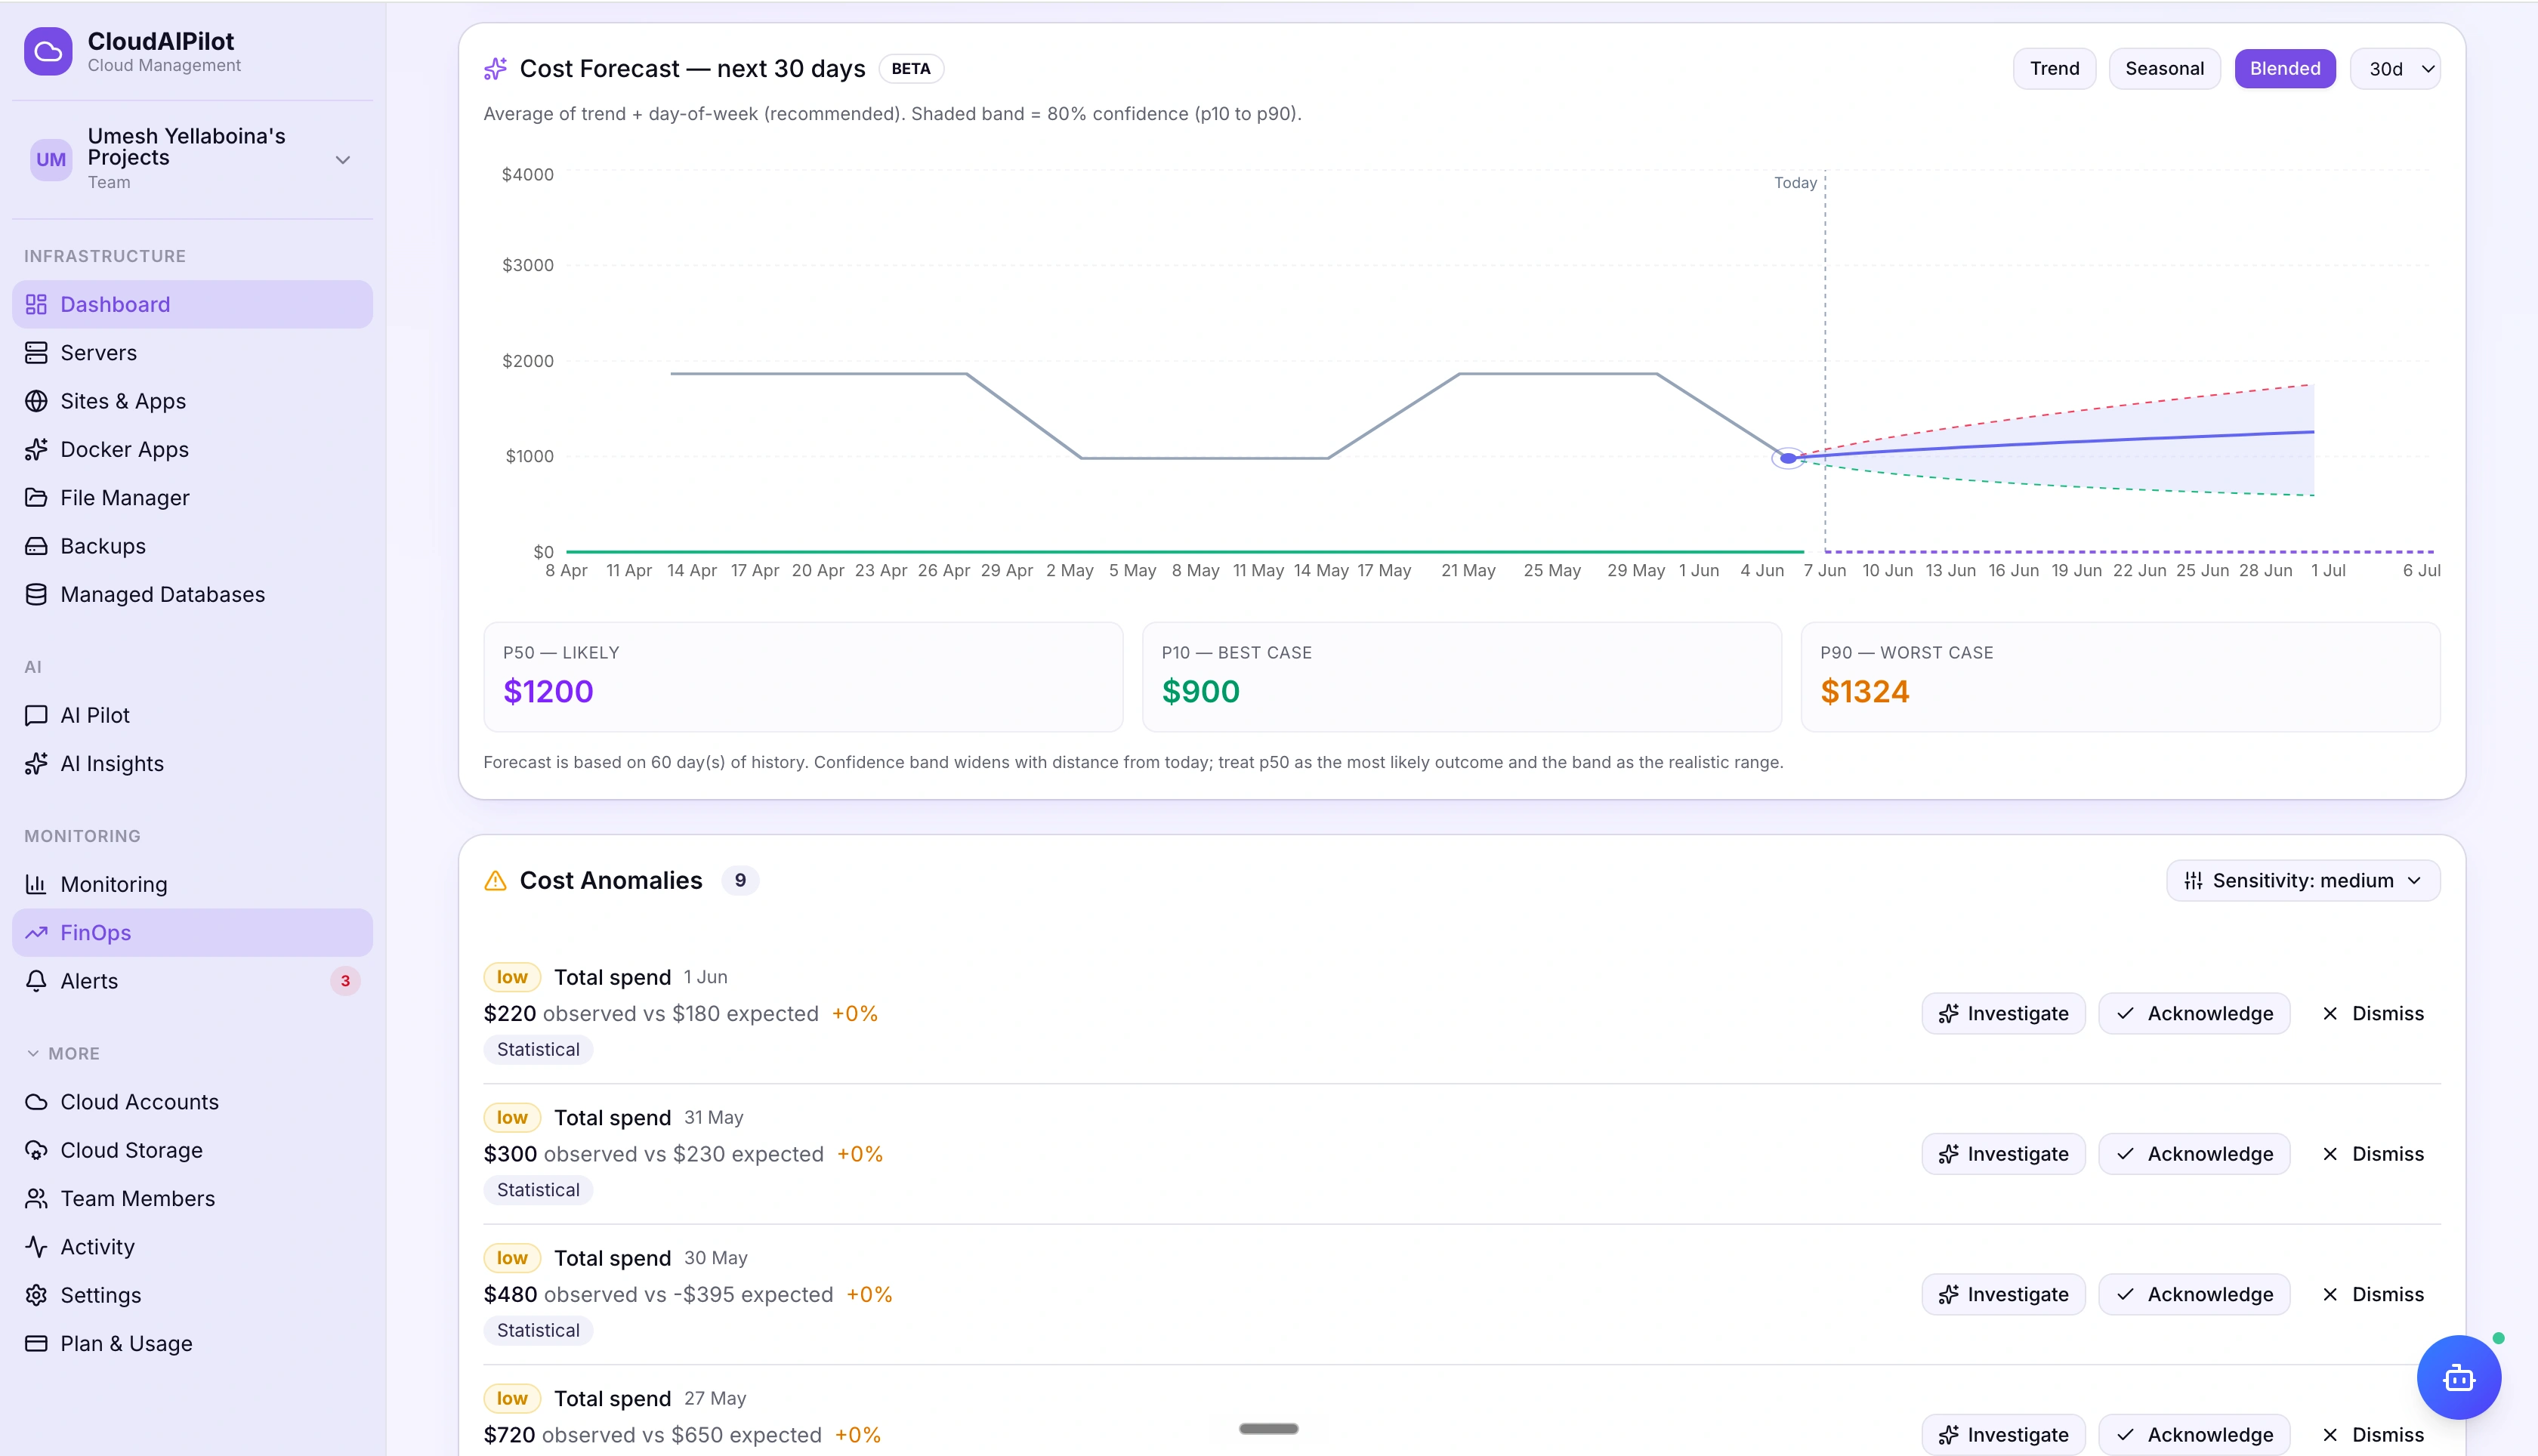Investigate the 1 Jun total spend anomaly
This screenshot has height=1456, width=2538.
point(2003,1014)
